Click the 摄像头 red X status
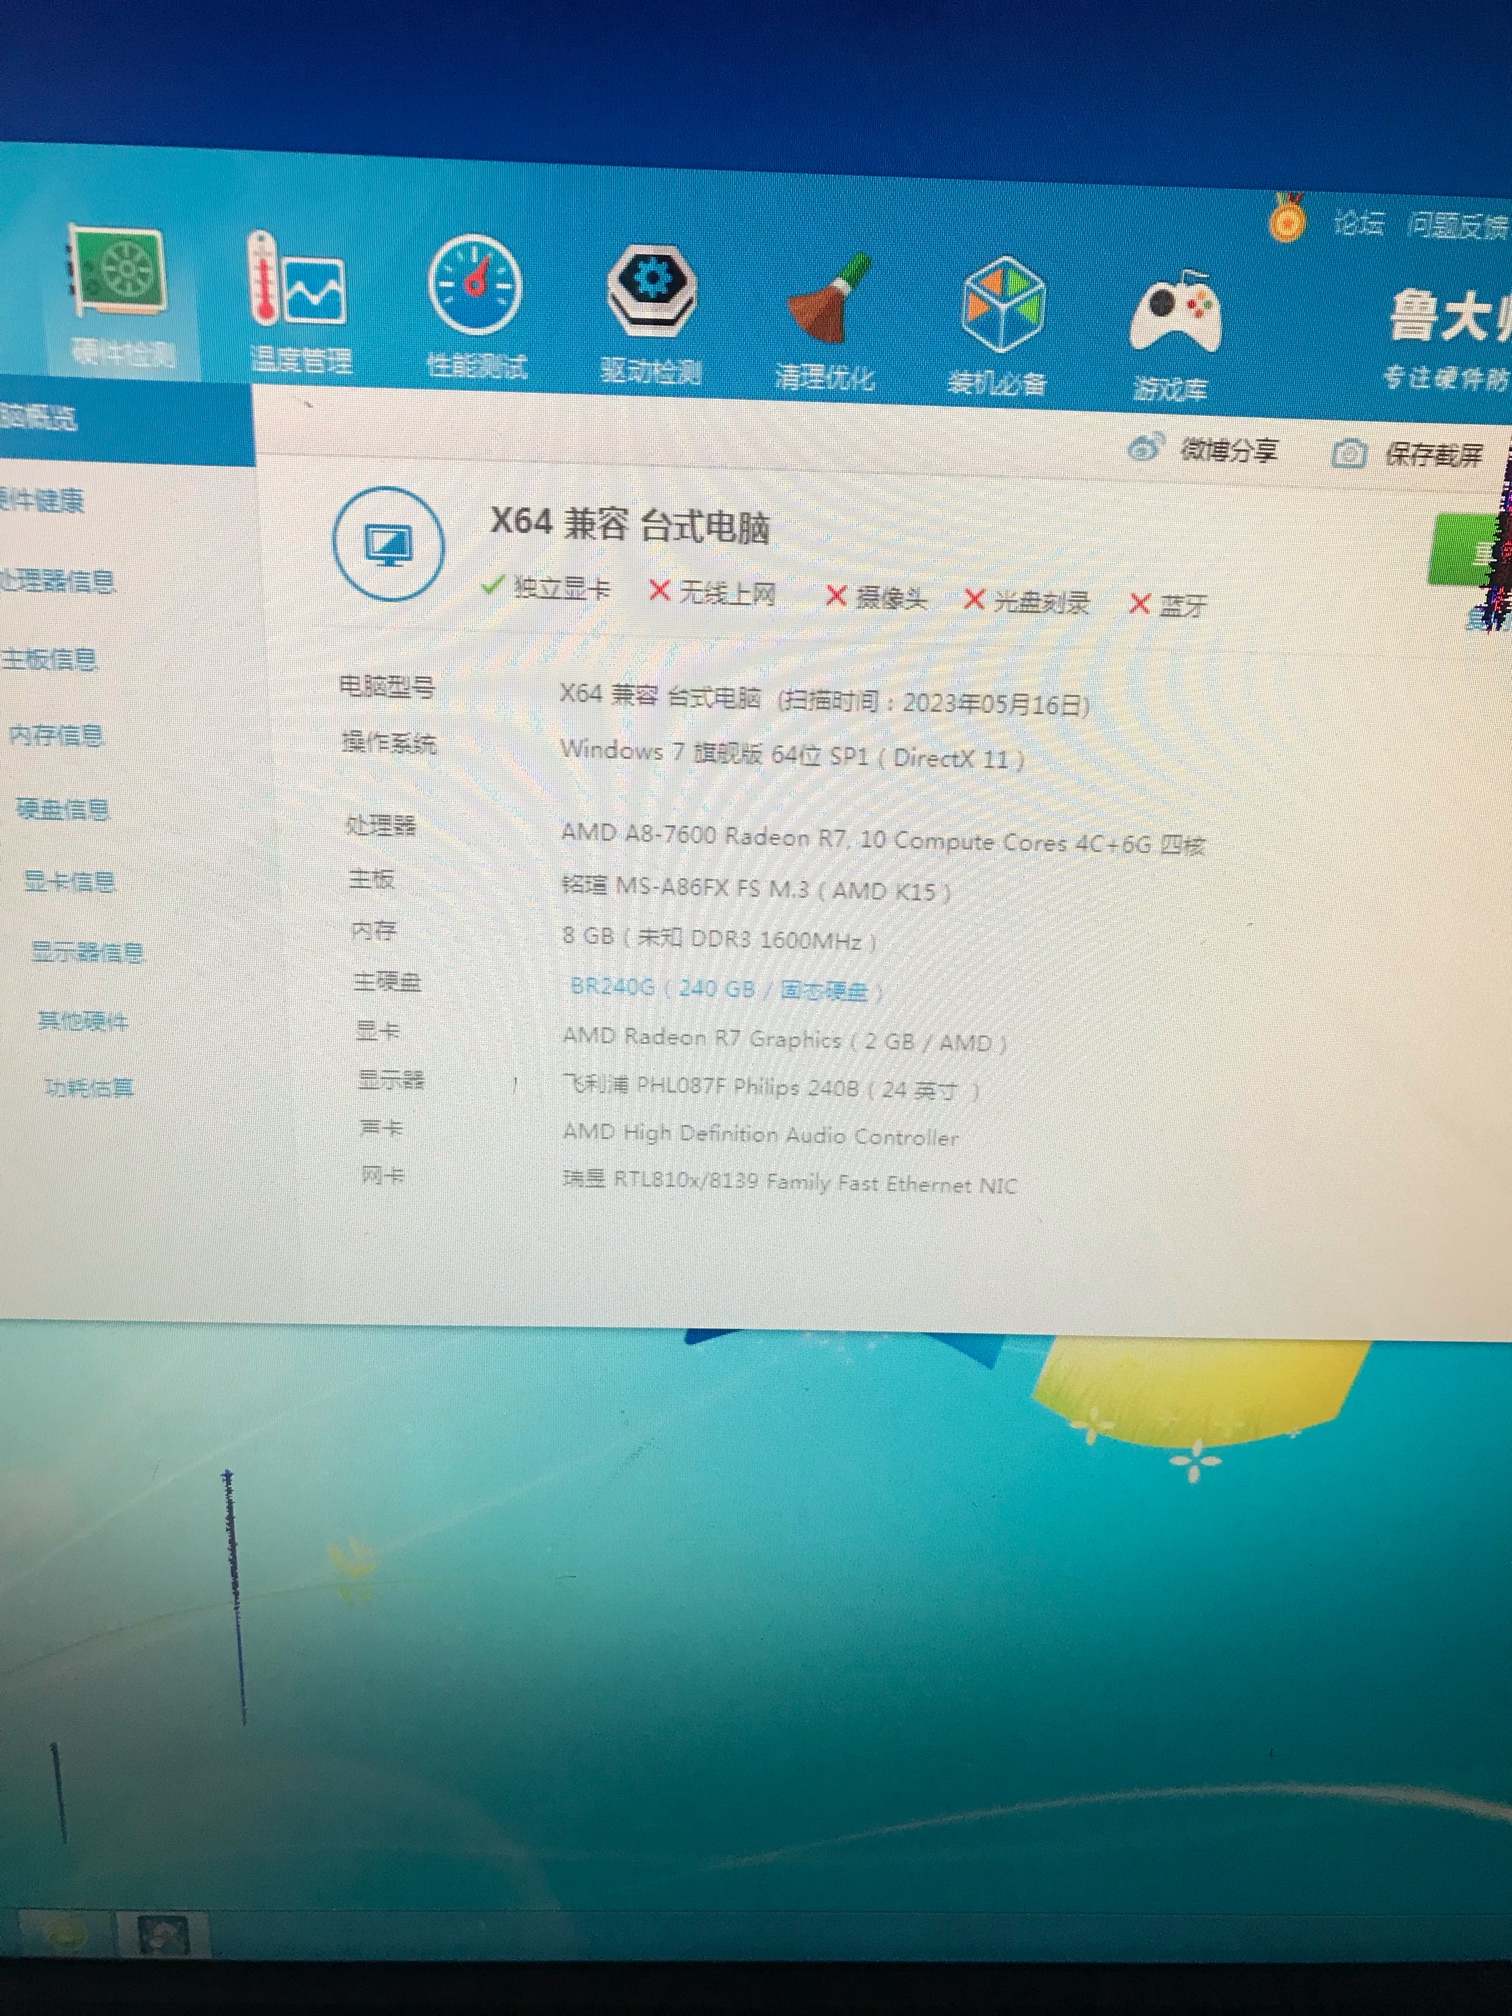The height and width of the screenshot is (2016, 1512). tap(877, 598)
